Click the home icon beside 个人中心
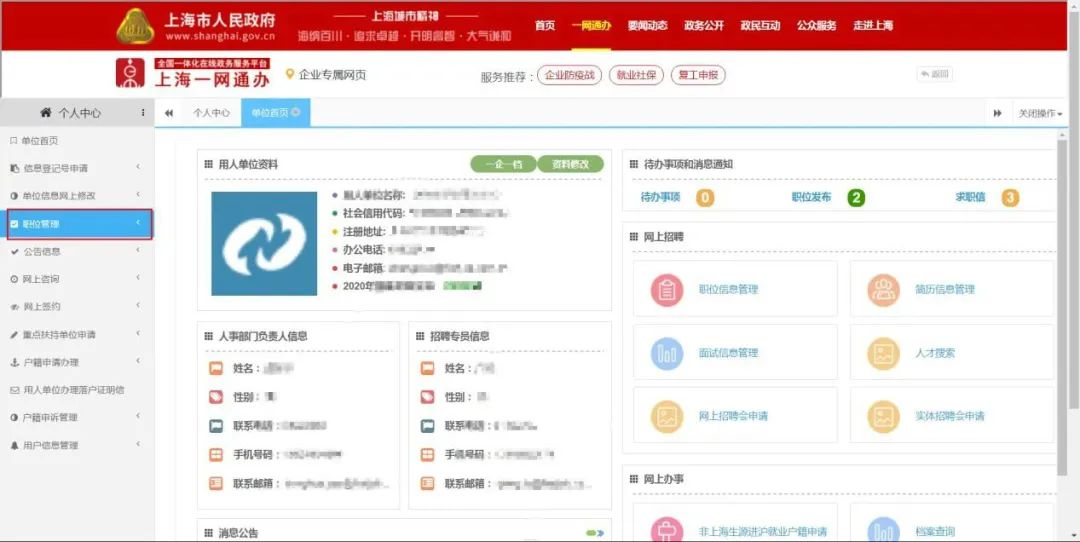The height and width of the screenshot is (542, 1080). 46,112
